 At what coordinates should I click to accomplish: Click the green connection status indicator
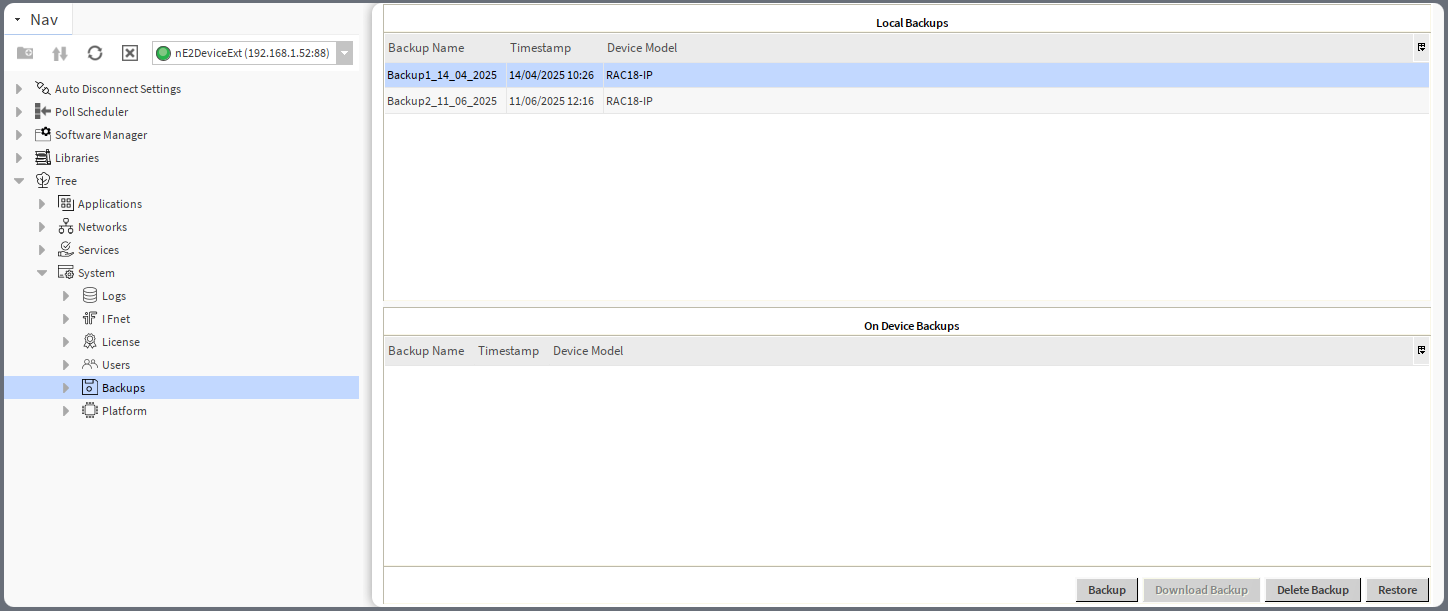[162, 53]
